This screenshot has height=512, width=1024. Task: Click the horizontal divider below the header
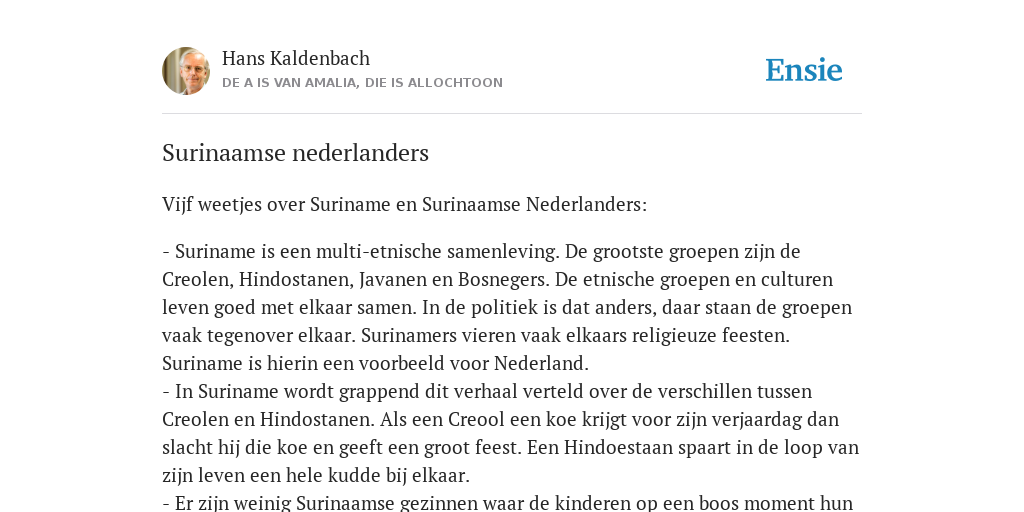click(x=512, y=114)
